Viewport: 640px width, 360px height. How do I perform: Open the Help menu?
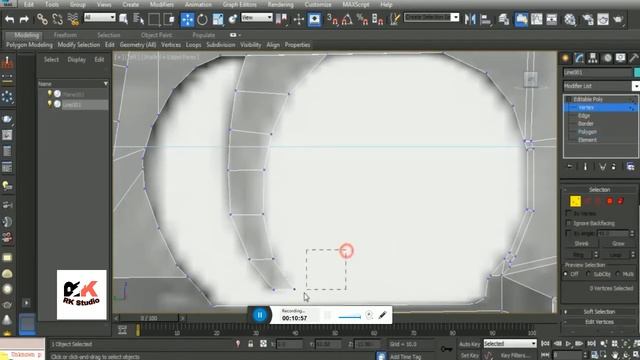386,4
